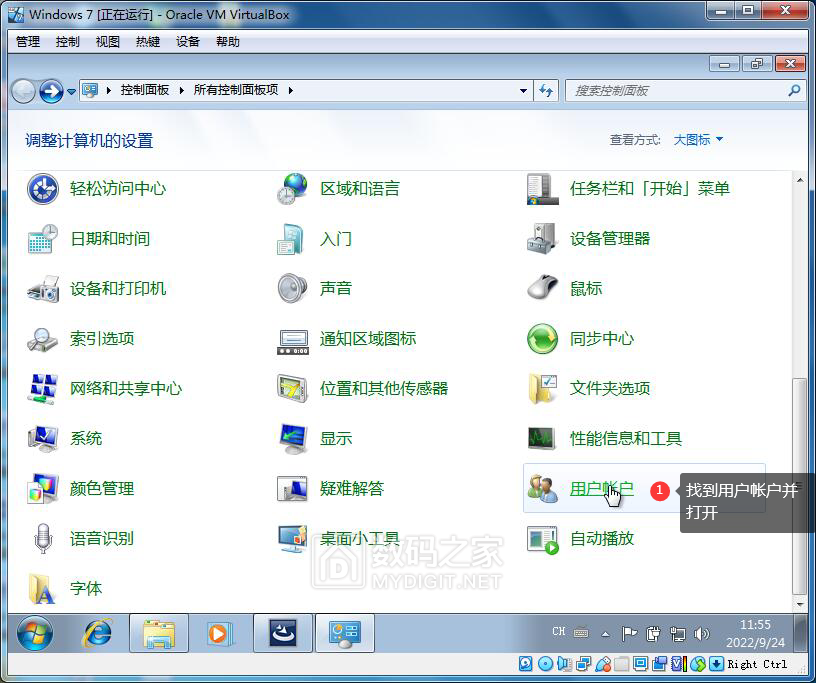Open the 声音 speaker icon
Viewport: 816px width, 683px height.
pyautogui.click(x=292, y=288)
